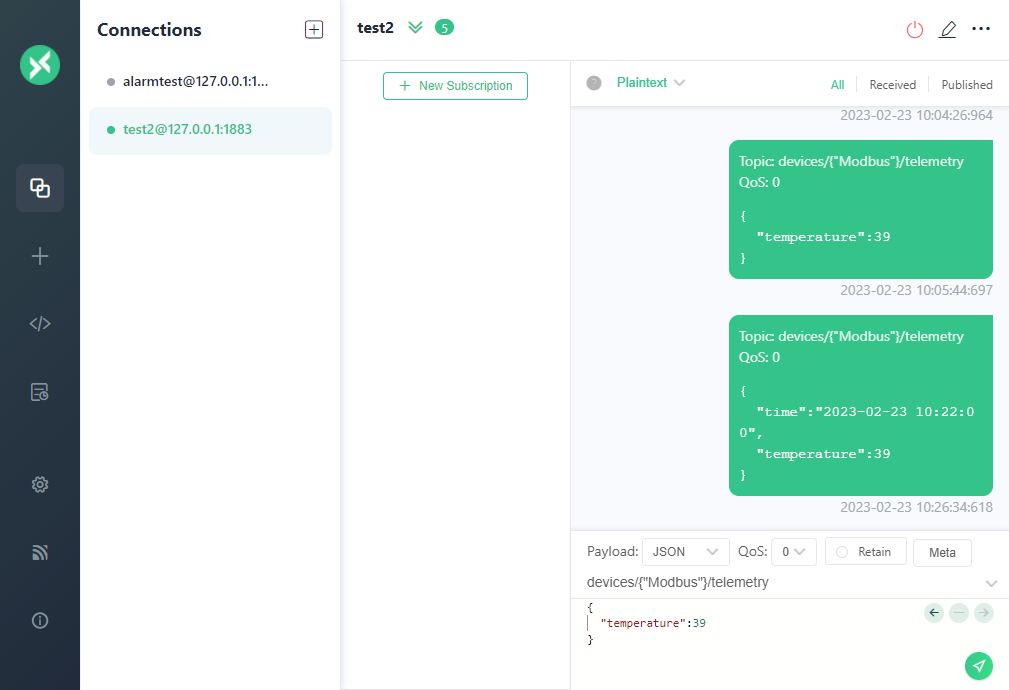Switch to the Received messages tab
The image size is (1009, 690).
coord(892,85)
